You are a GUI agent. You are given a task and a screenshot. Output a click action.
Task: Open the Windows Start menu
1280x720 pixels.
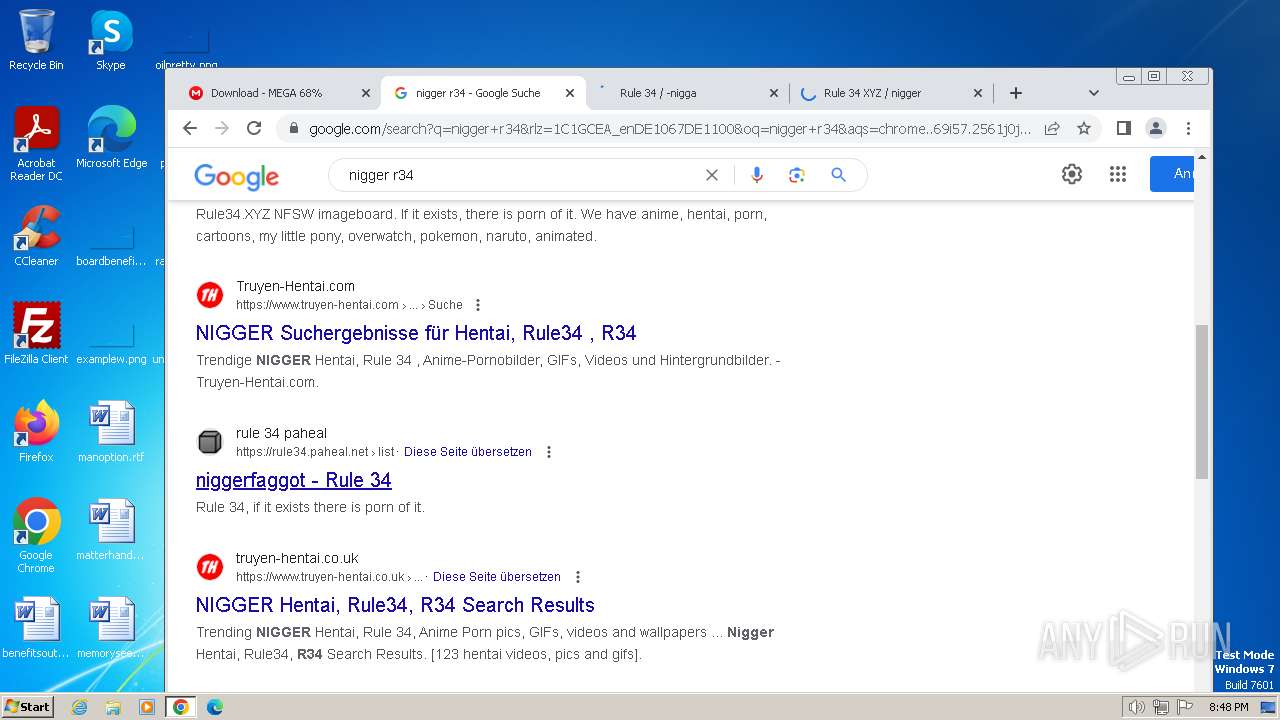click(x=27, y=707)
